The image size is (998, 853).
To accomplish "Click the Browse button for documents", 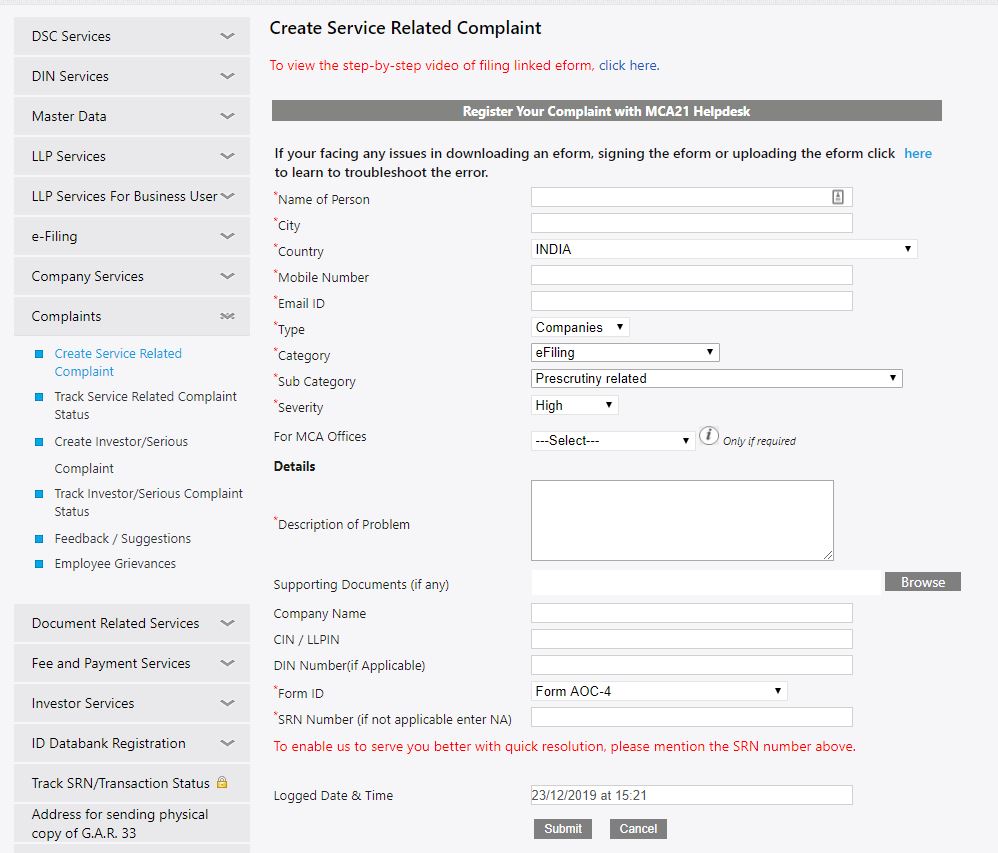I will coord(922,582).
